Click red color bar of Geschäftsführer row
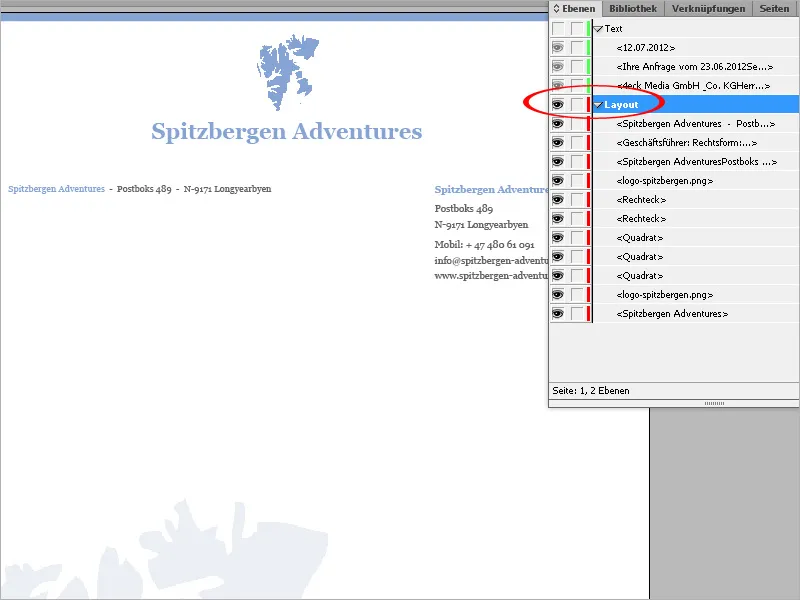800x600 pixels. (588, 142)
